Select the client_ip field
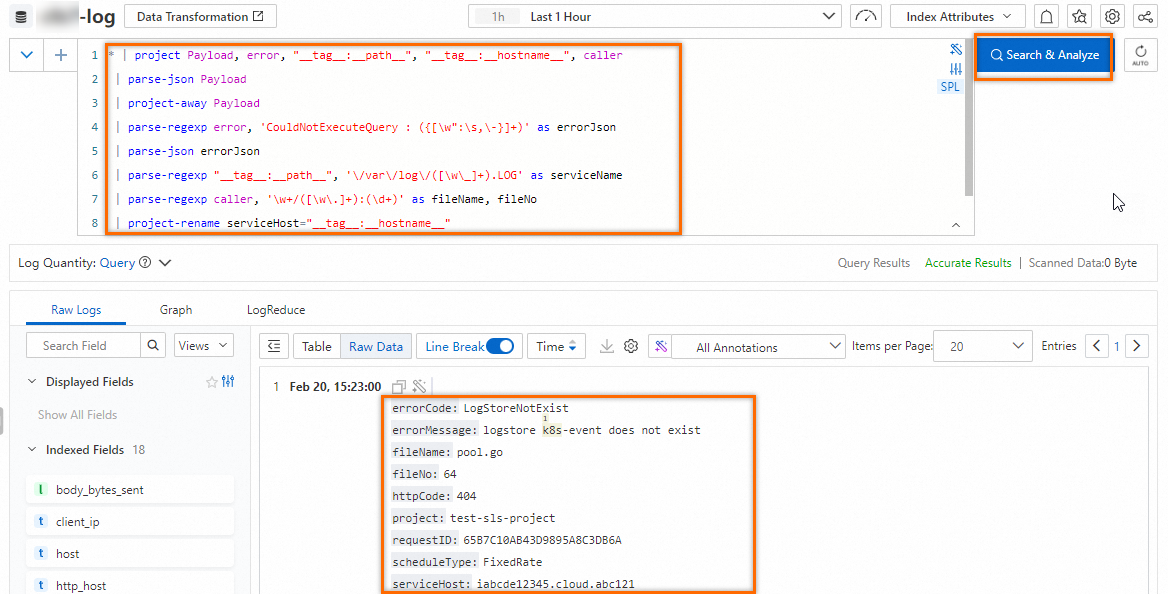Viewport: 1168px width, 594px height. click(x=130, y=522)
